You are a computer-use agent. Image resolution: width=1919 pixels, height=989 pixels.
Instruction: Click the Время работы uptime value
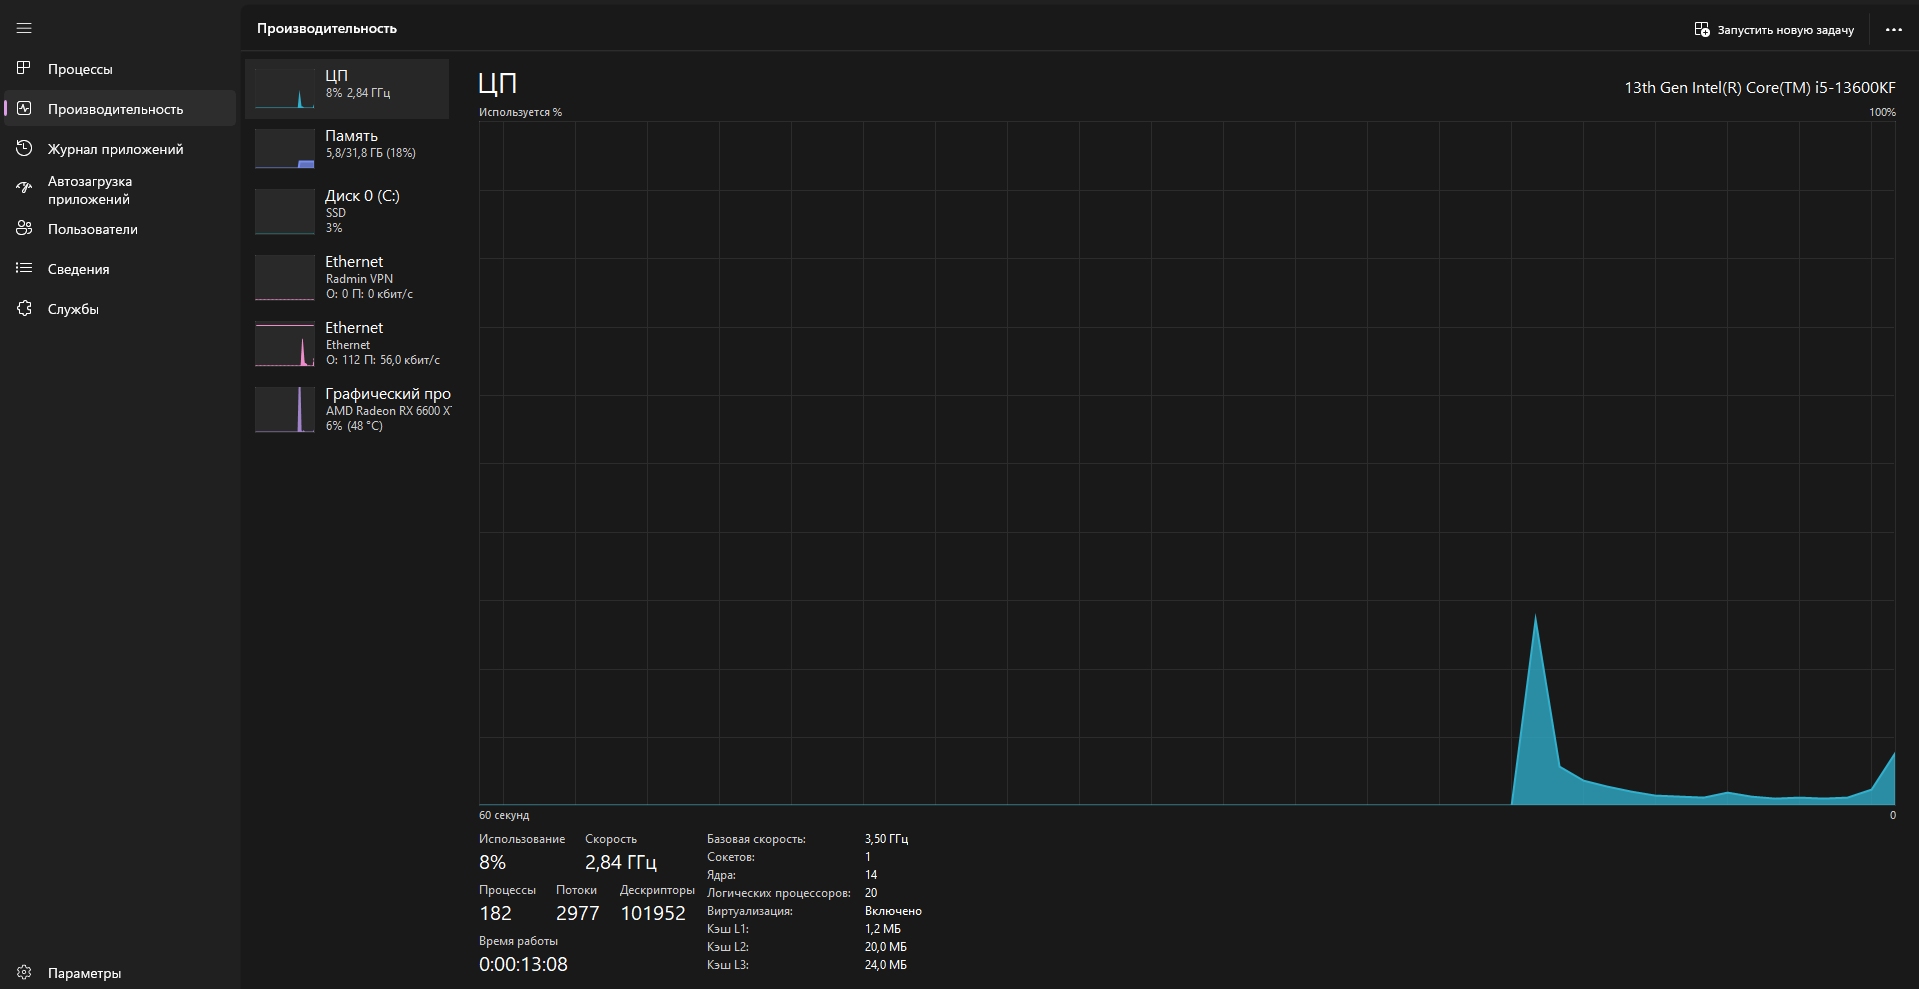523,965
